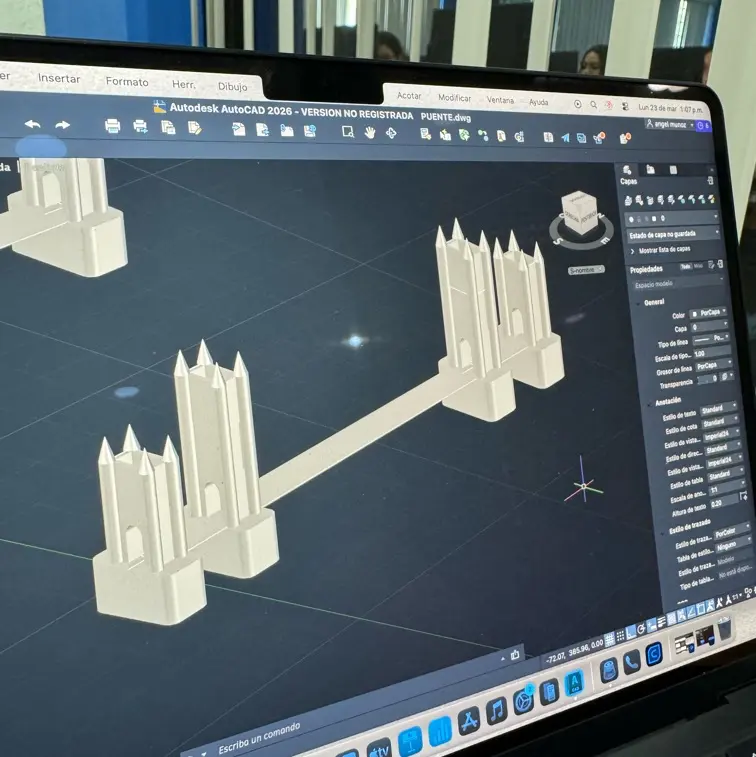Click the angel munoz account button
The height and width of the screenshot is (757, 756).
pos(670,124)
